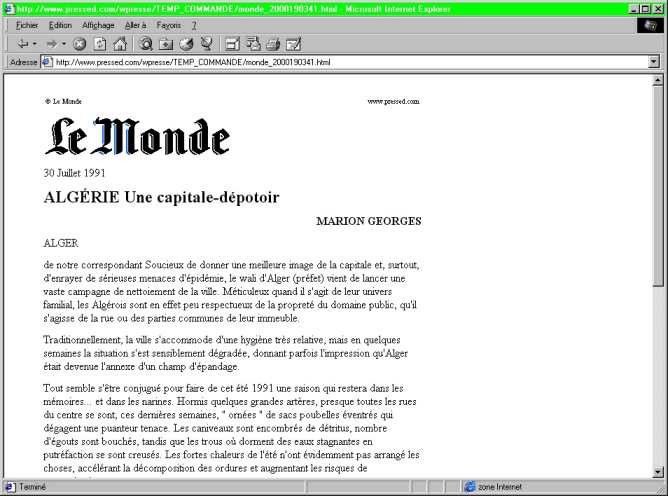Click the scrollbar down arrow
Screen dimensions: 668x496
pyautogui.click(x=658, y=472)
